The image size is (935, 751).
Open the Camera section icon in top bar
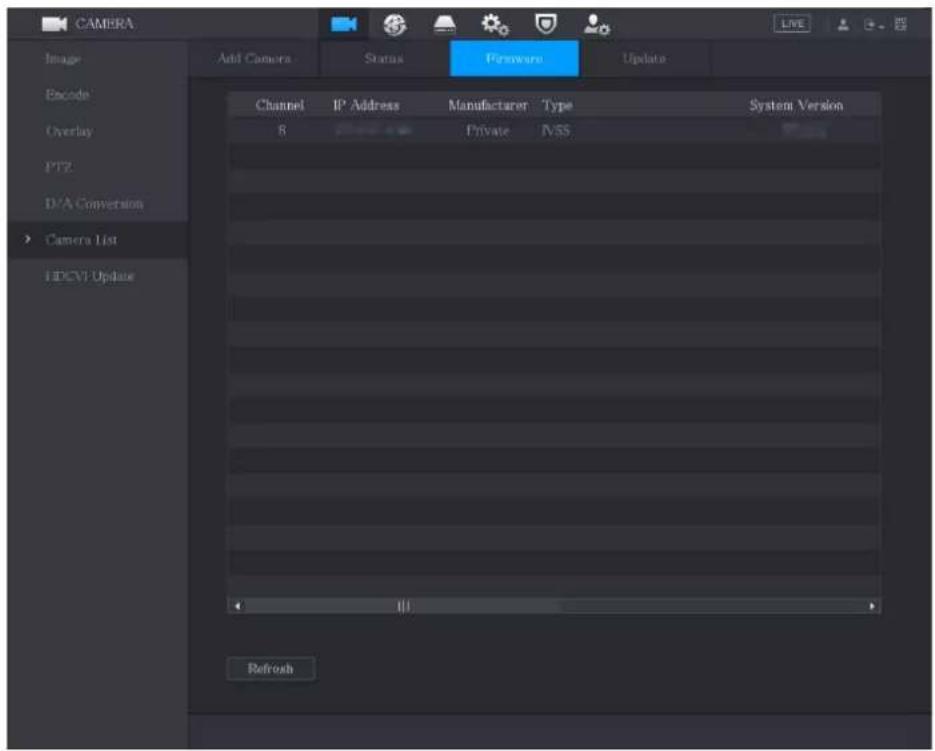(x=344, y=24)
